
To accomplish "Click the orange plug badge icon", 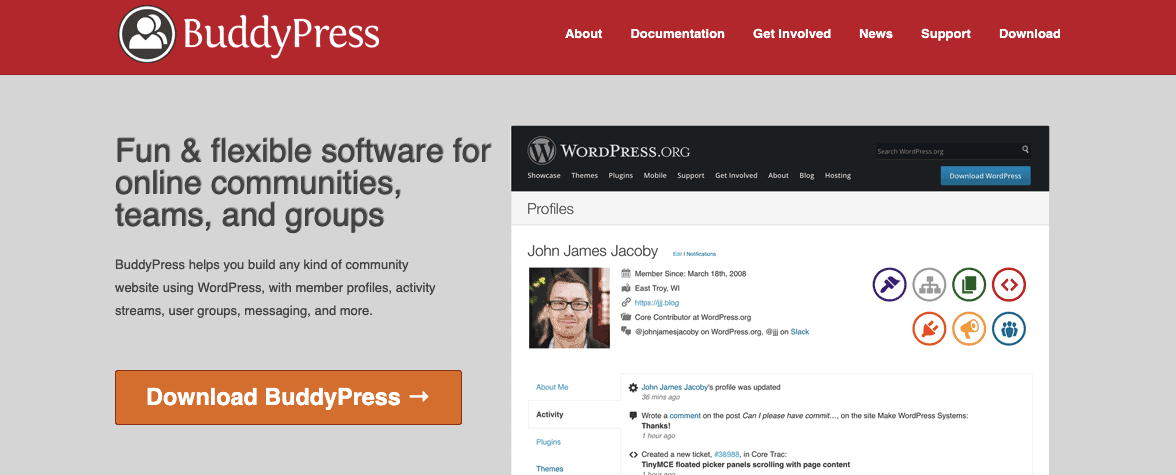I will tap(929, 328).
